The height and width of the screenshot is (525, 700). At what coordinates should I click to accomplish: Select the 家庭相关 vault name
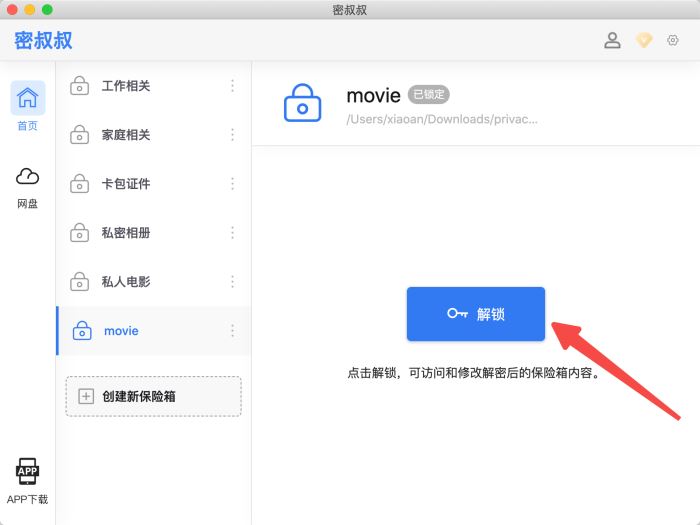126,135
